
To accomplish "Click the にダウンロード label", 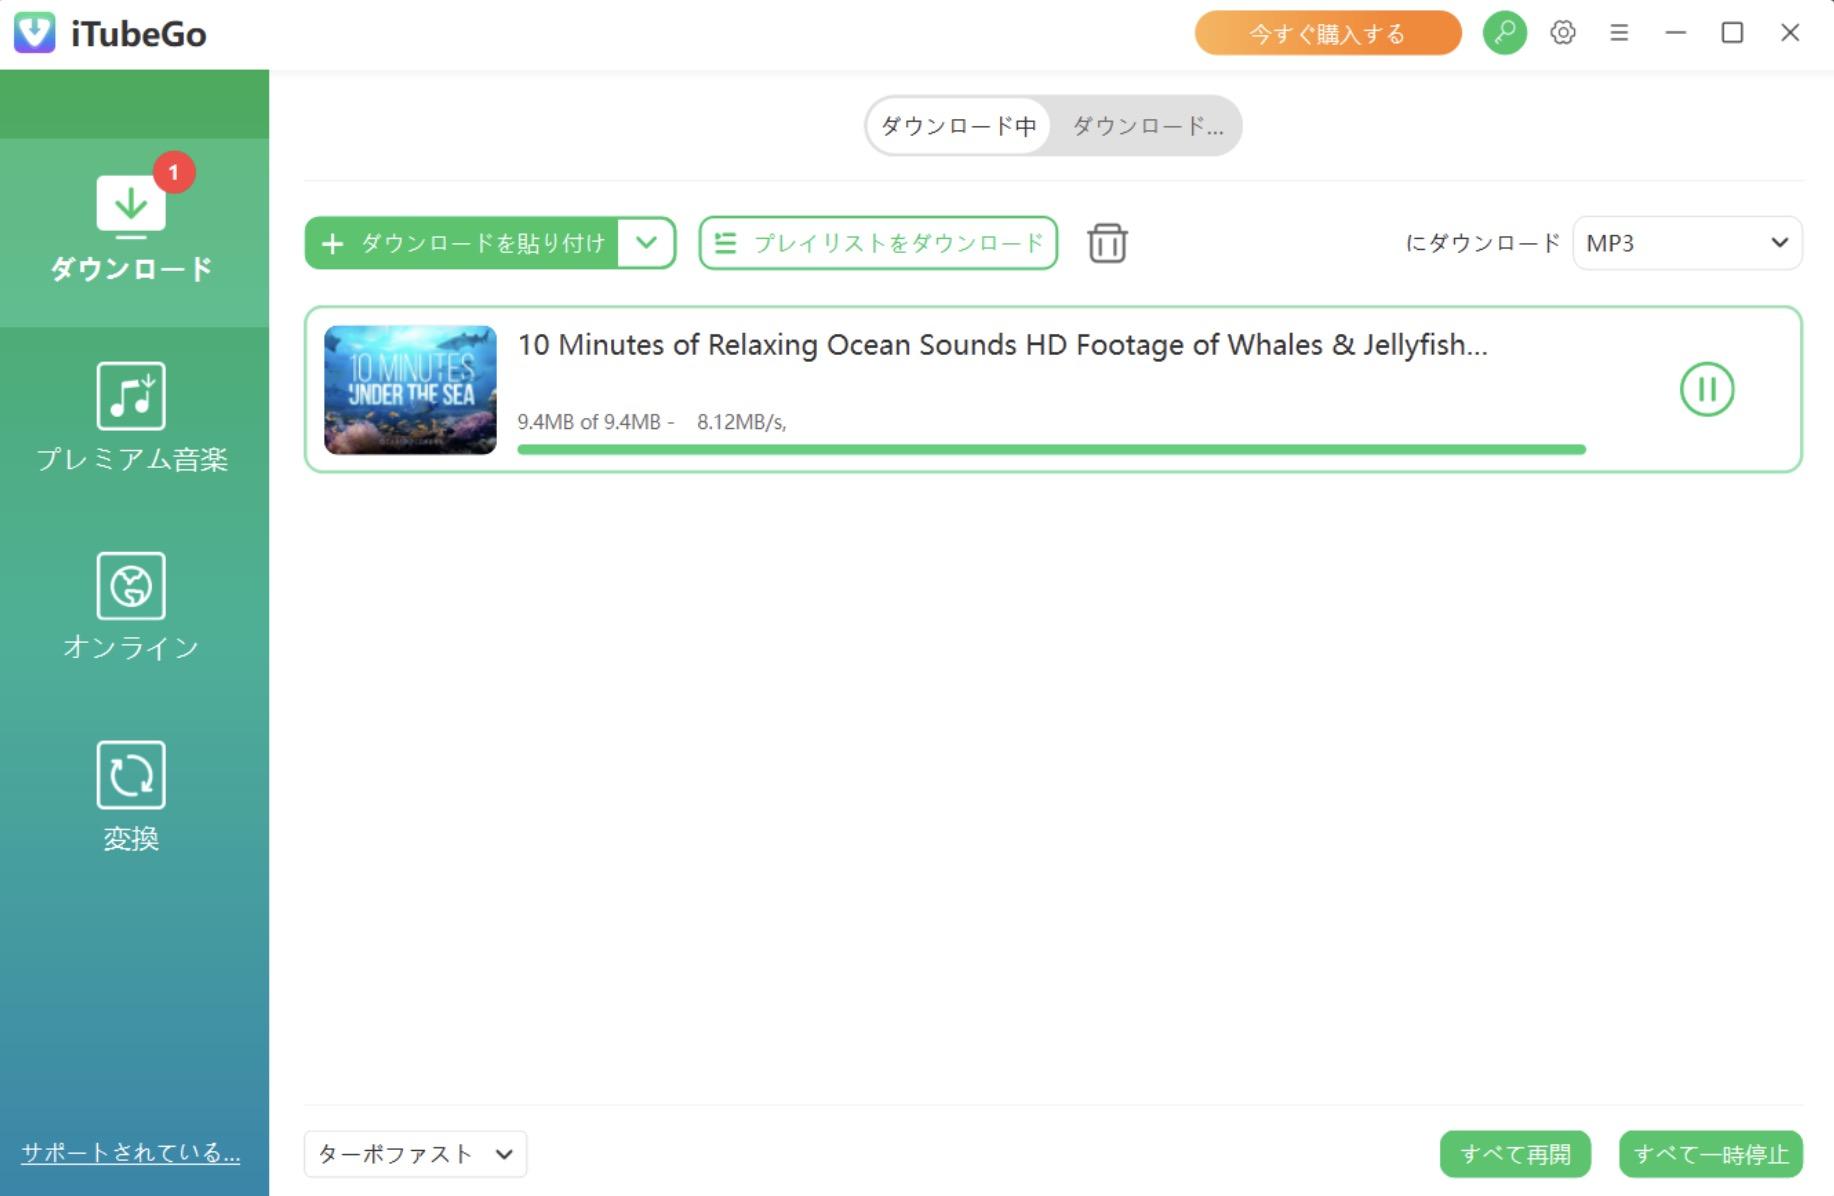I will point(1482,243).
